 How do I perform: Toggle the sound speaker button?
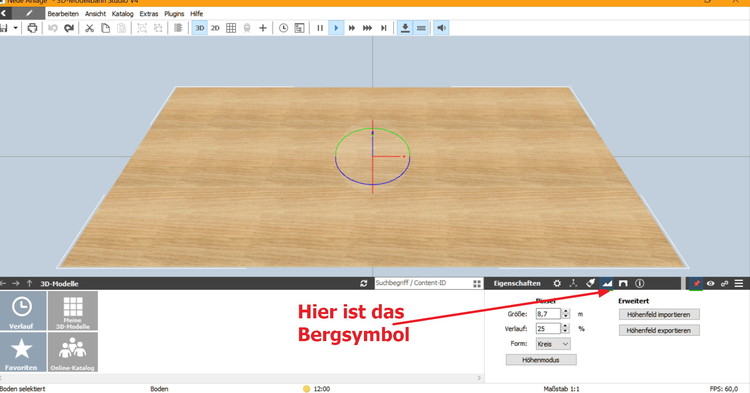tap(441, 28)
